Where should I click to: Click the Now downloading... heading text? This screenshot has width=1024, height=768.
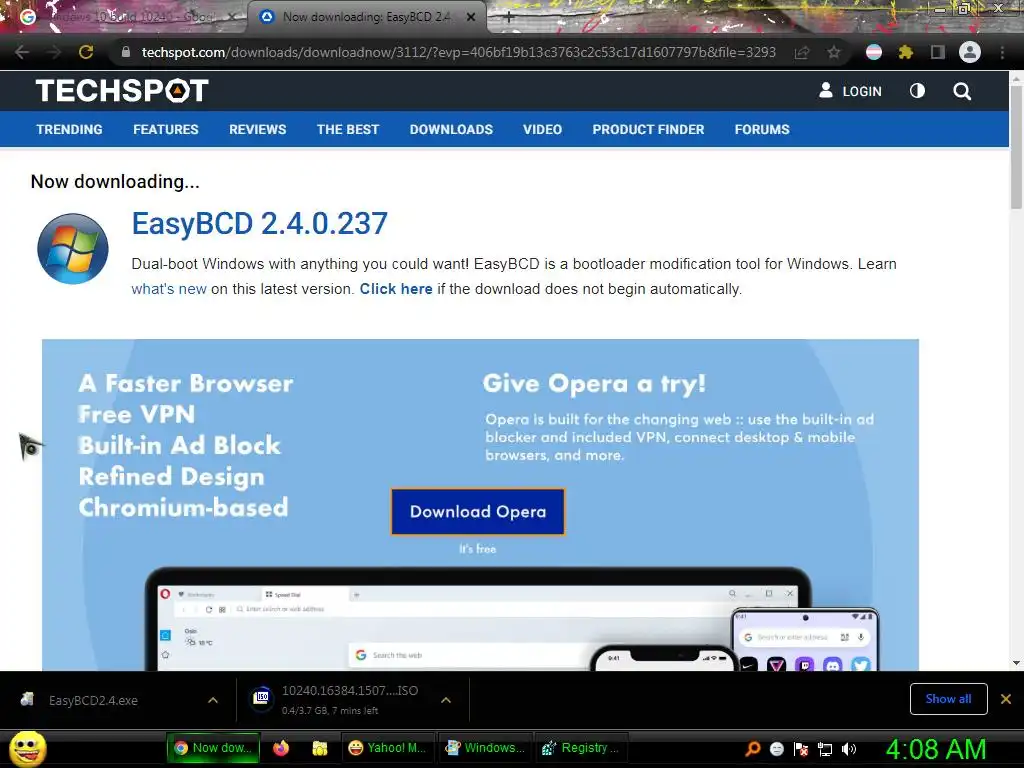tap(115, 182)
